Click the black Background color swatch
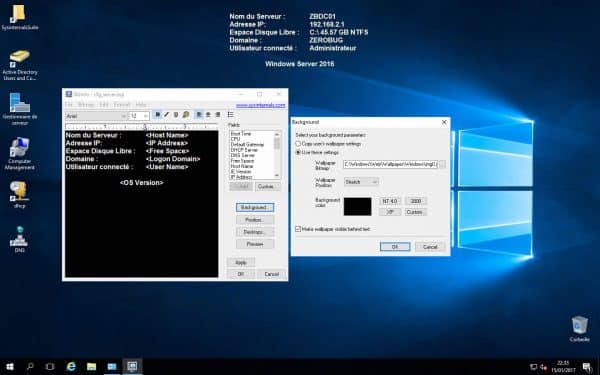The width and height of the screenshot is (600, 375). click(357, 207)
